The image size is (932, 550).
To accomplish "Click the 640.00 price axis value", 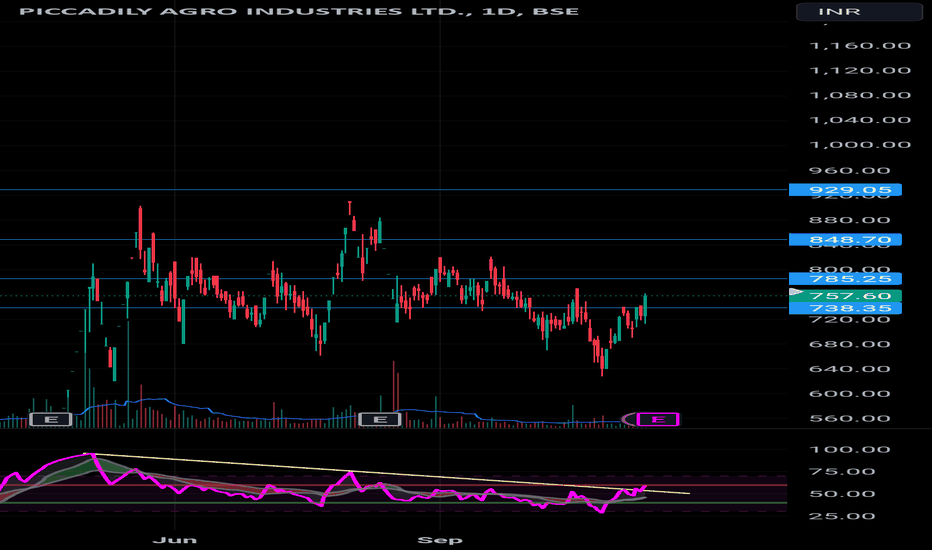I will pyautogui.click(x=850, y=369).
